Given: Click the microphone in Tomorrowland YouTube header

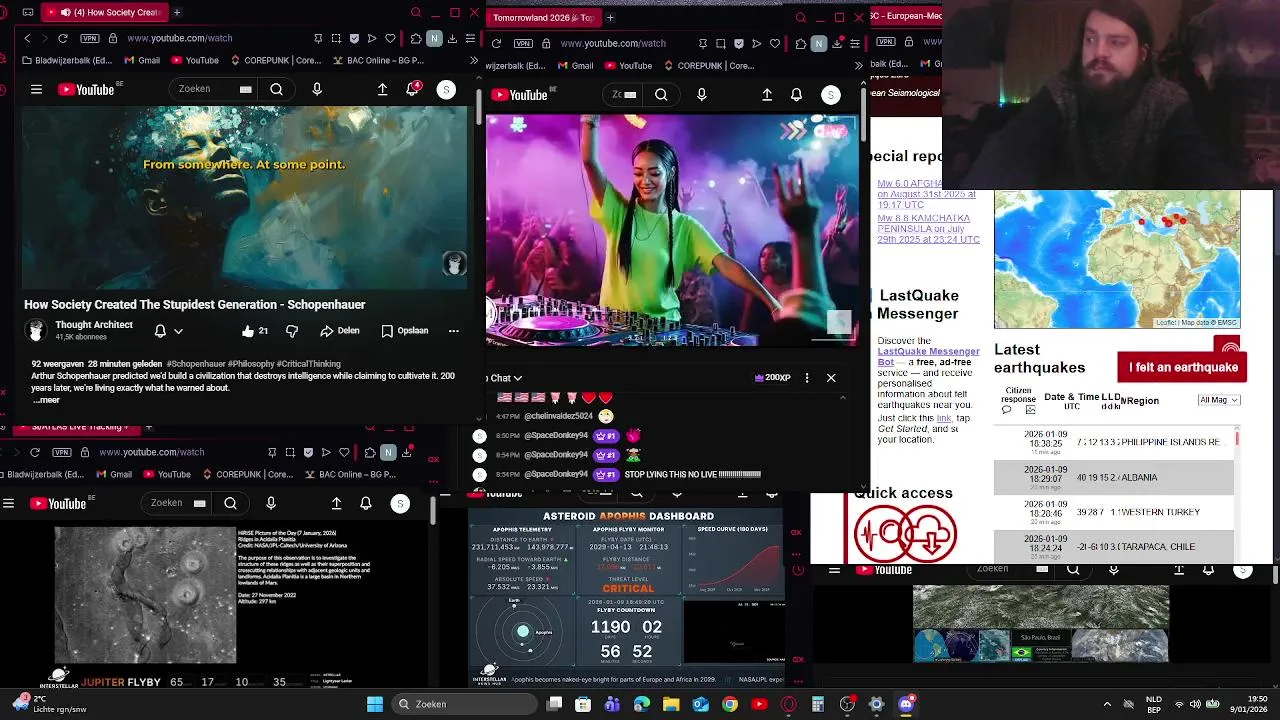Looking at the screenshot, I should (x=701, y=94).
